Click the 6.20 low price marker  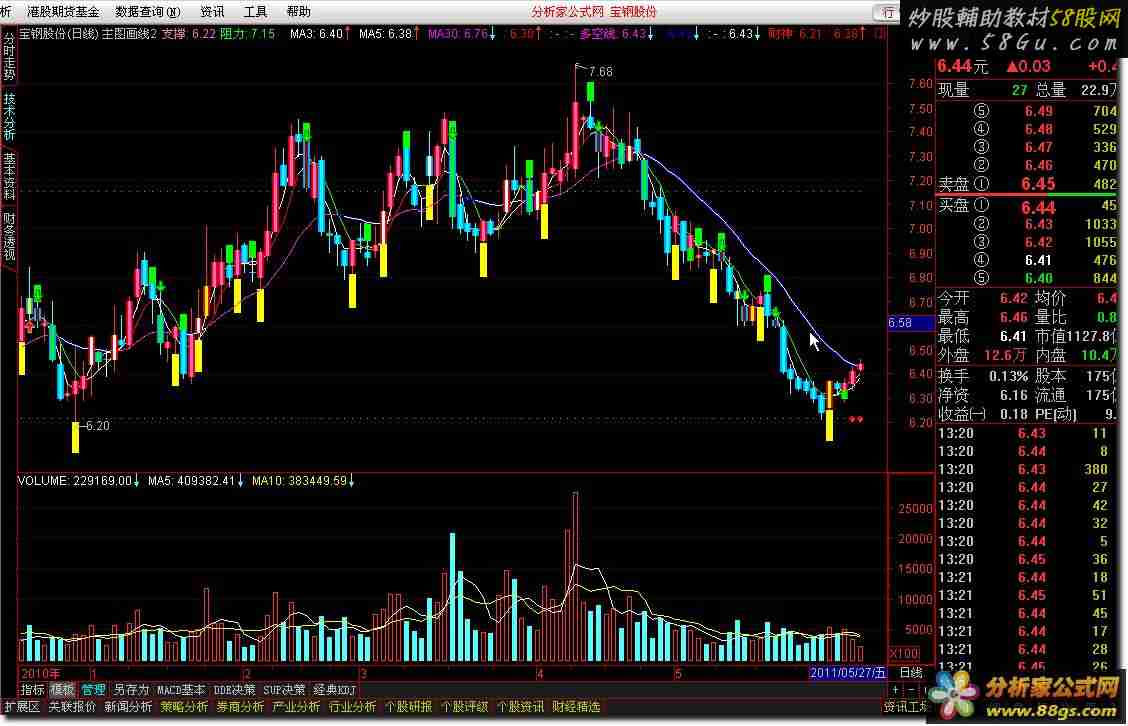click(x=96, y=425)
